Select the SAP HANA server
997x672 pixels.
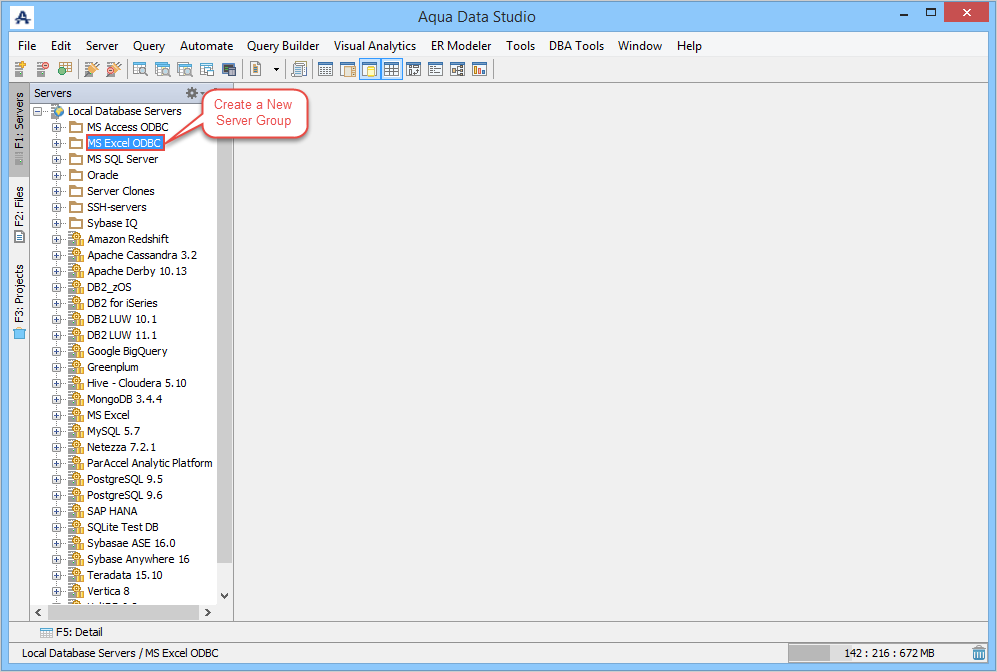(x=112, y=511)
